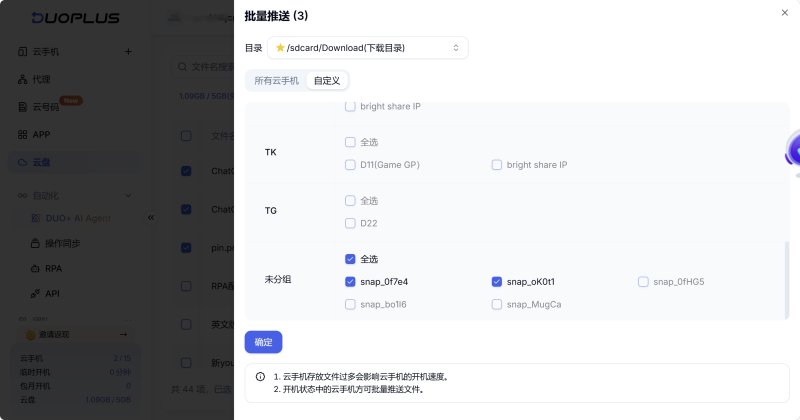The height and width of the screenshot is (420, 800).
Task: Collapse sidebar with double-chevron icon
Action: click(x=151, y=217)
